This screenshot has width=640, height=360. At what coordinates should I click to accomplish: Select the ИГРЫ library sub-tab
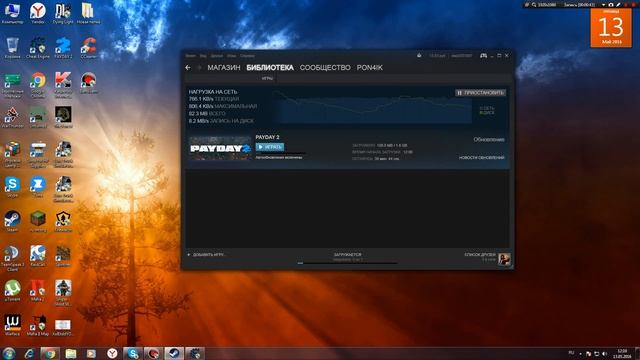click(267, 78)
